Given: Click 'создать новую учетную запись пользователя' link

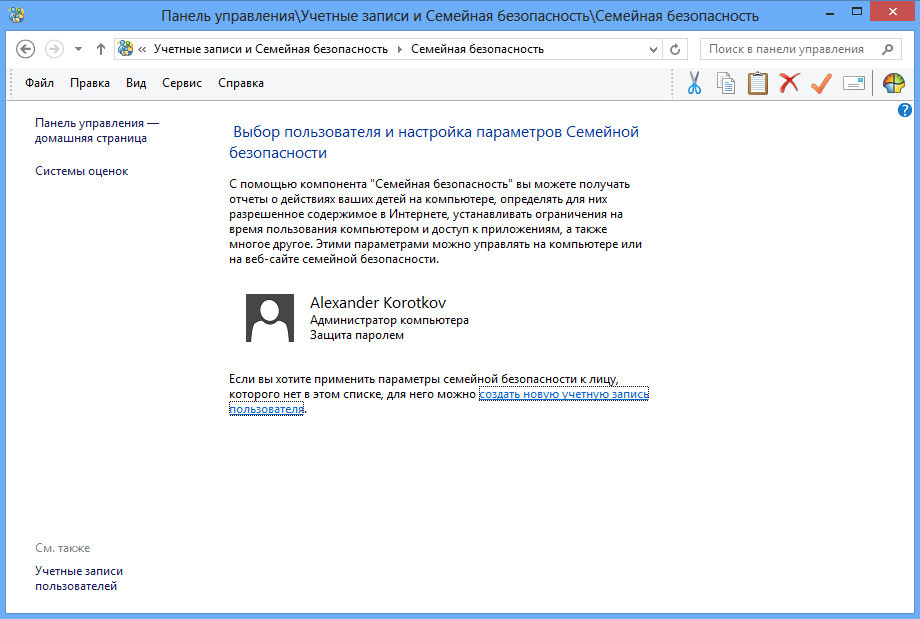Looking at the screenshot, I should tap(563, 395).
